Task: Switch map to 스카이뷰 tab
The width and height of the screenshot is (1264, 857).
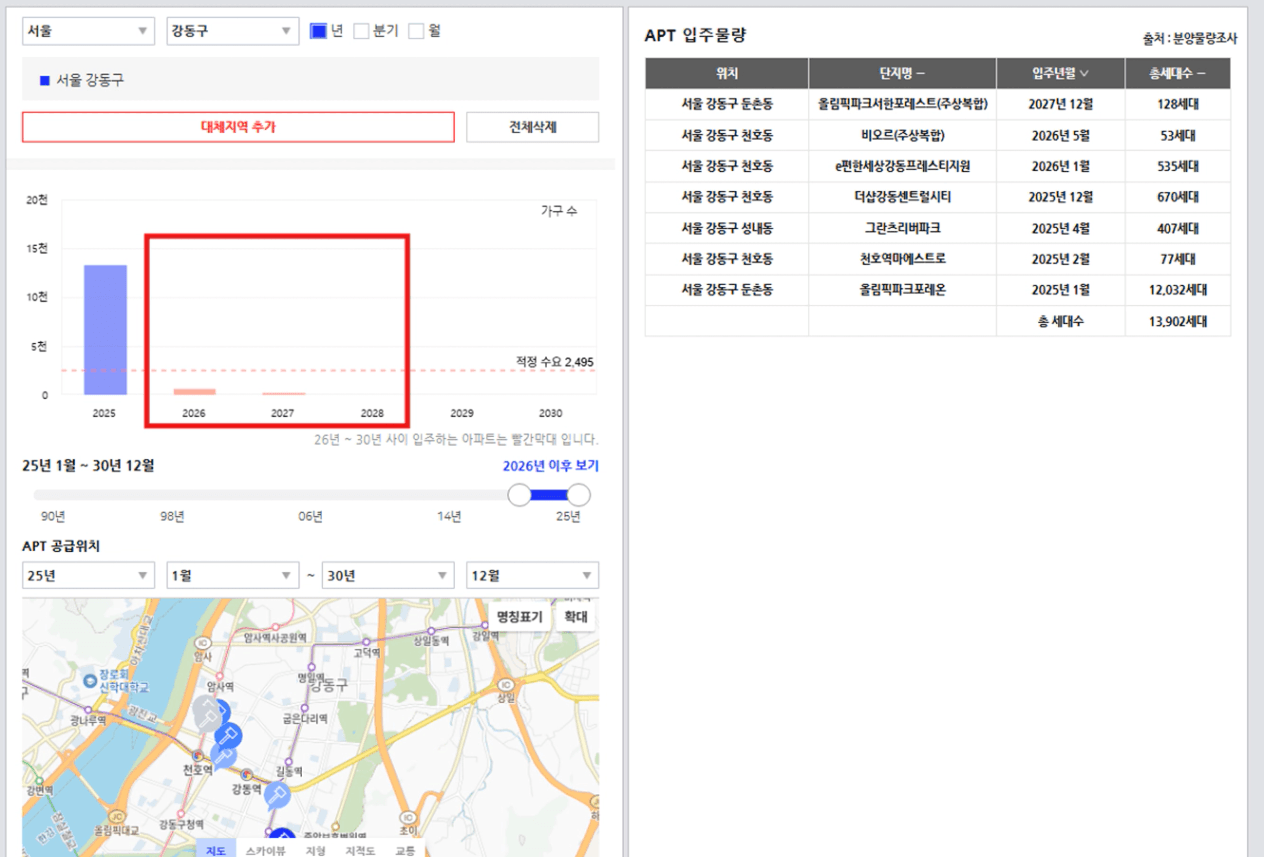Action: pyautogui.click(x=266, y=850)
